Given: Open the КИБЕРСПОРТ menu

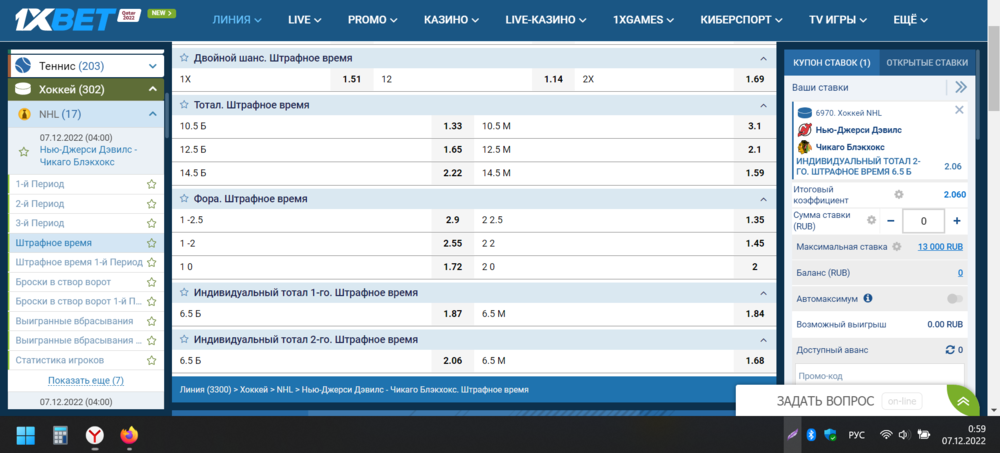Looking at the screenshot, I should [x=741, y=20].
